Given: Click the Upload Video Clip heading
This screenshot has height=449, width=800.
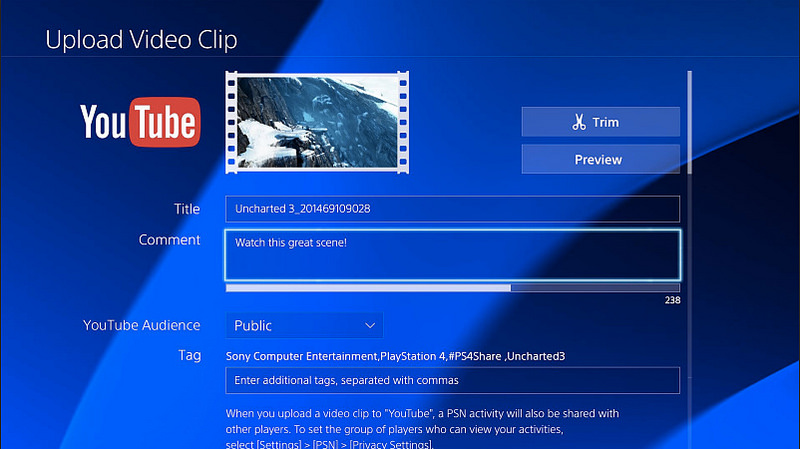Looking at the screenshot, I should coord(141,41).
